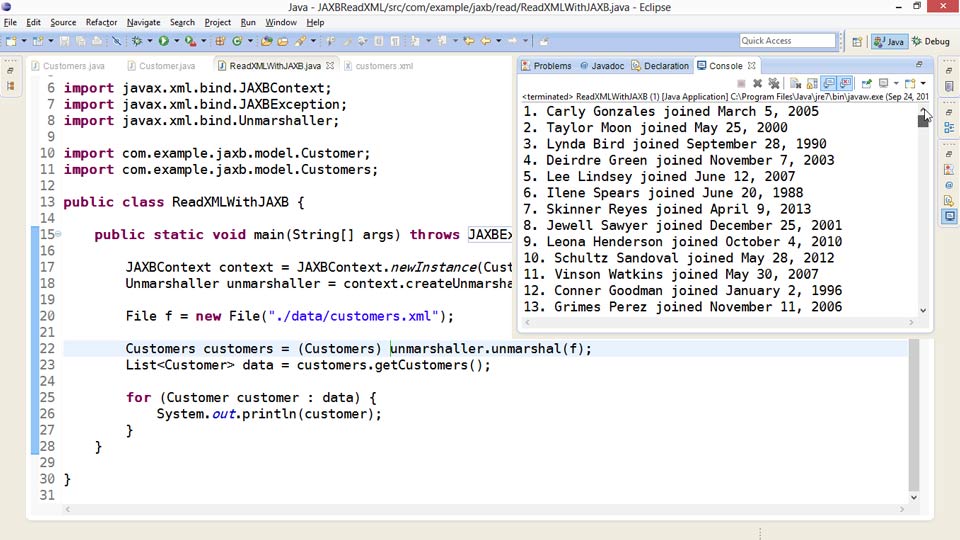
Task: Click the Open Task folder icon
Action: click(283, 41)
